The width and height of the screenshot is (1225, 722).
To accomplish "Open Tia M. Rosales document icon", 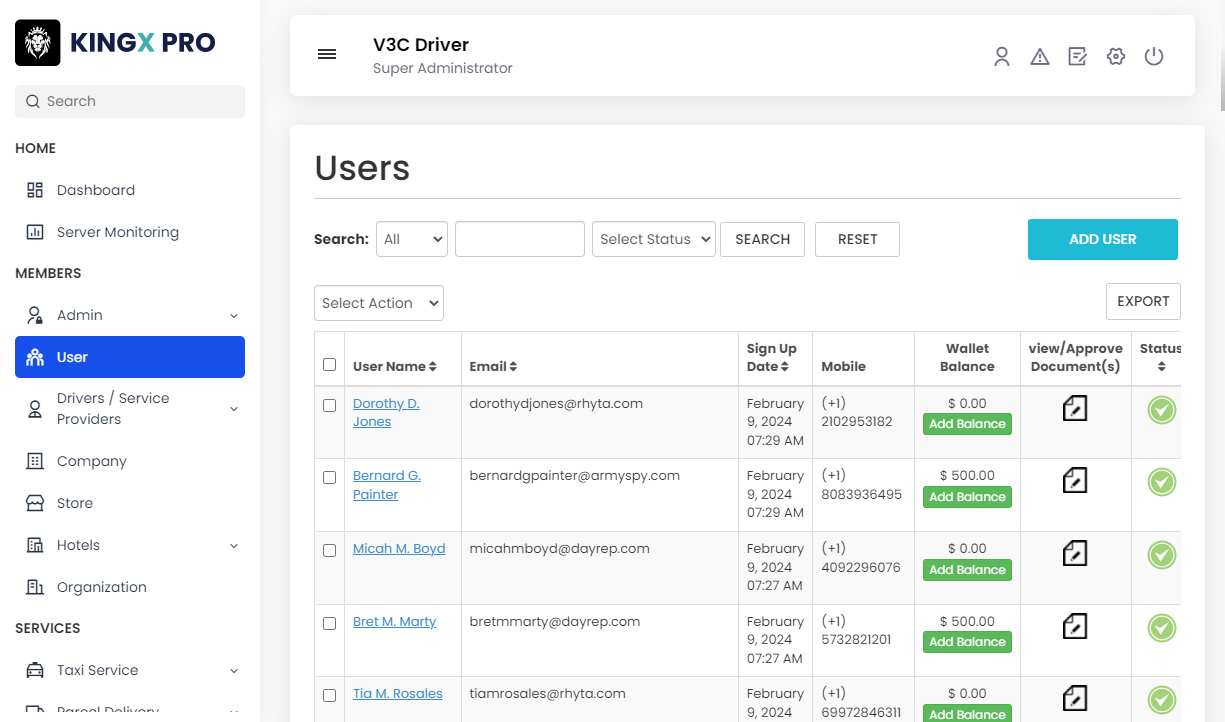I will click(1075, 697).
